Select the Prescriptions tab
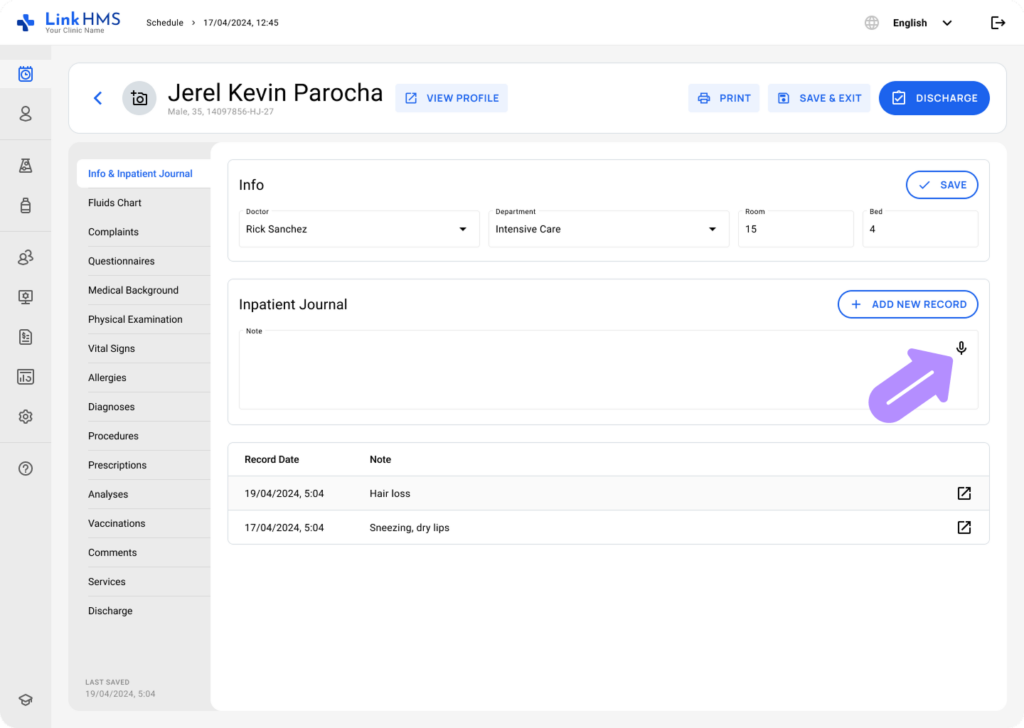The height and width of the screenshot is (728, 1024). coord(117,465)
